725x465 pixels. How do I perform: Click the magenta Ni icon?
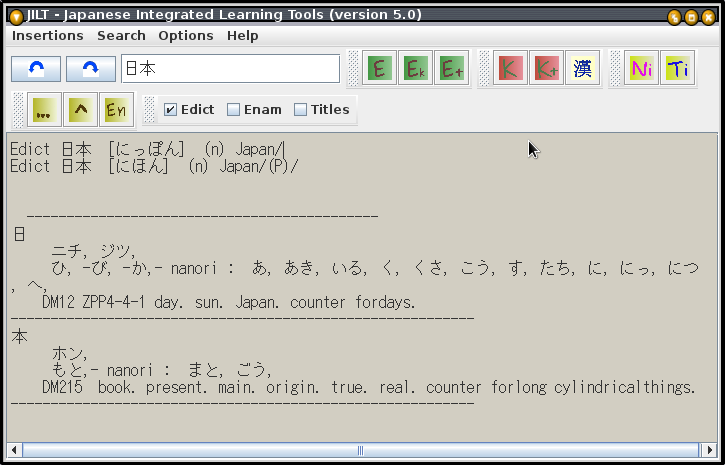(641, 68)
